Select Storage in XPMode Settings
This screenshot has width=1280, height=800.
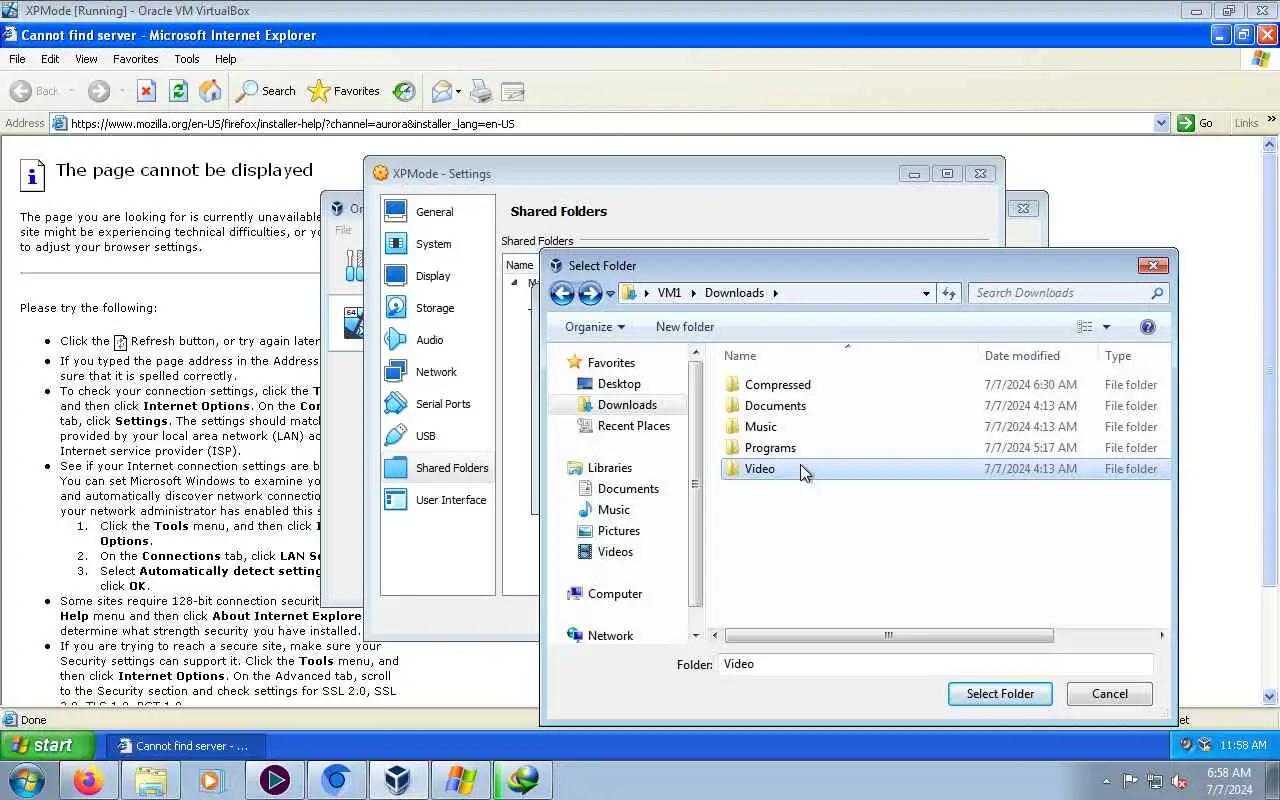[437, 308]
